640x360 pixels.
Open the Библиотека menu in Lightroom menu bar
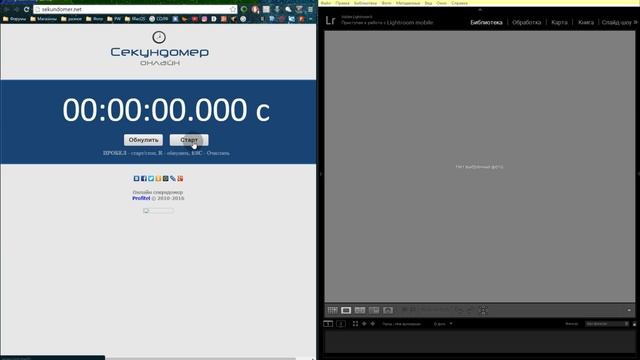tap(365, 3)
